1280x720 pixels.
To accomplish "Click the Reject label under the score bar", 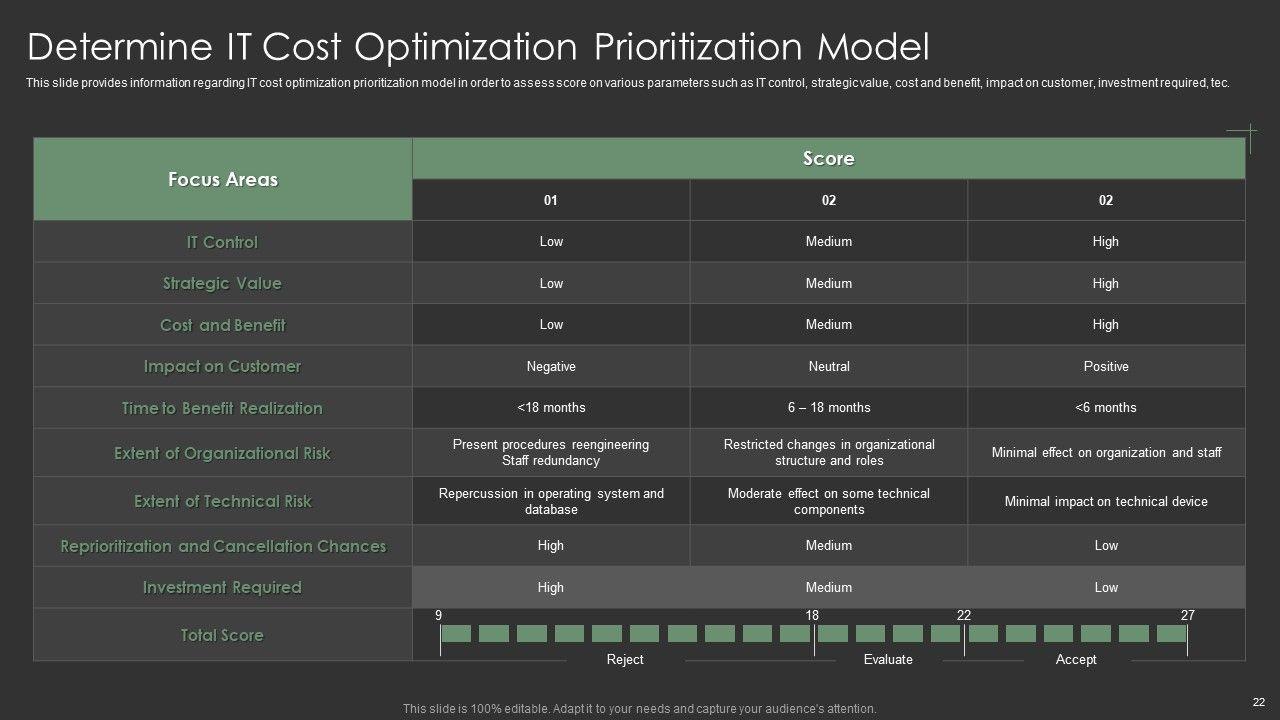I will tap(625, 660).
